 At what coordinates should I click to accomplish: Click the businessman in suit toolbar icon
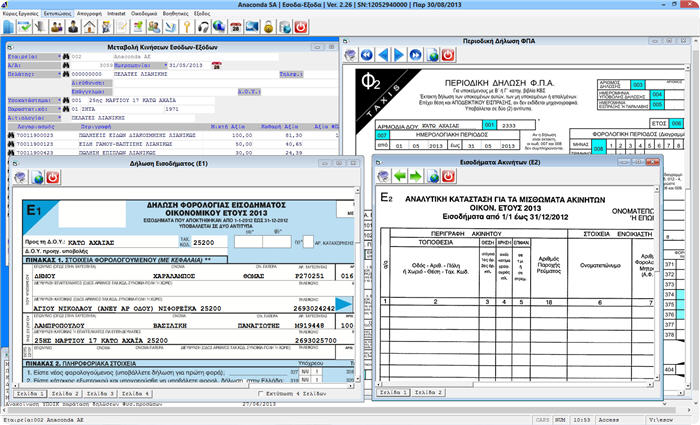(74, 27)
